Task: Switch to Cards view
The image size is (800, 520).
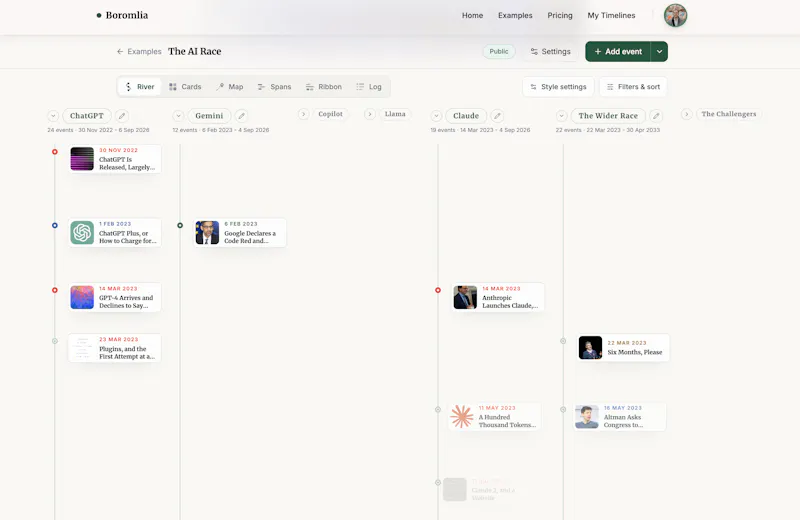Action: click(185, 87)
